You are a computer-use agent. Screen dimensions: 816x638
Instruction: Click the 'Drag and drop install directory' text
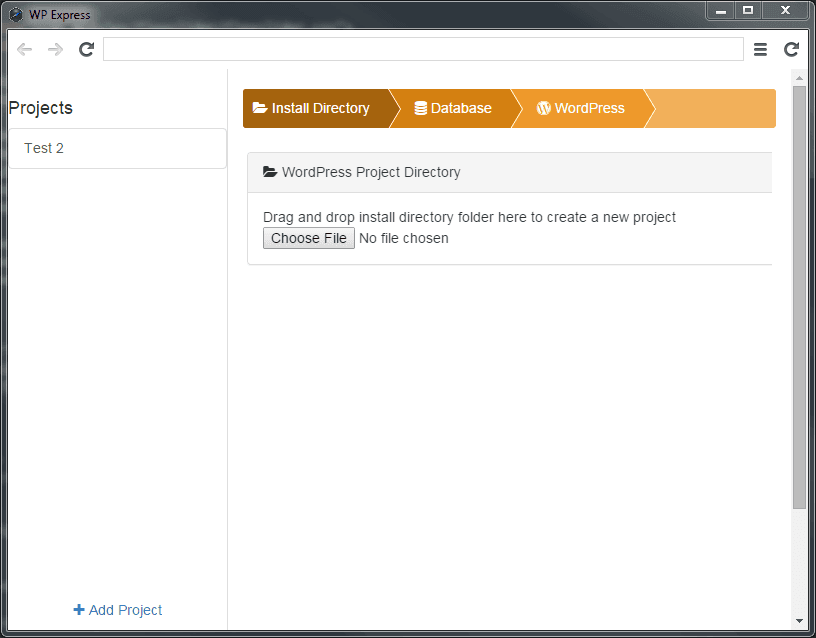pyautogui.click(x=469, y=217)
